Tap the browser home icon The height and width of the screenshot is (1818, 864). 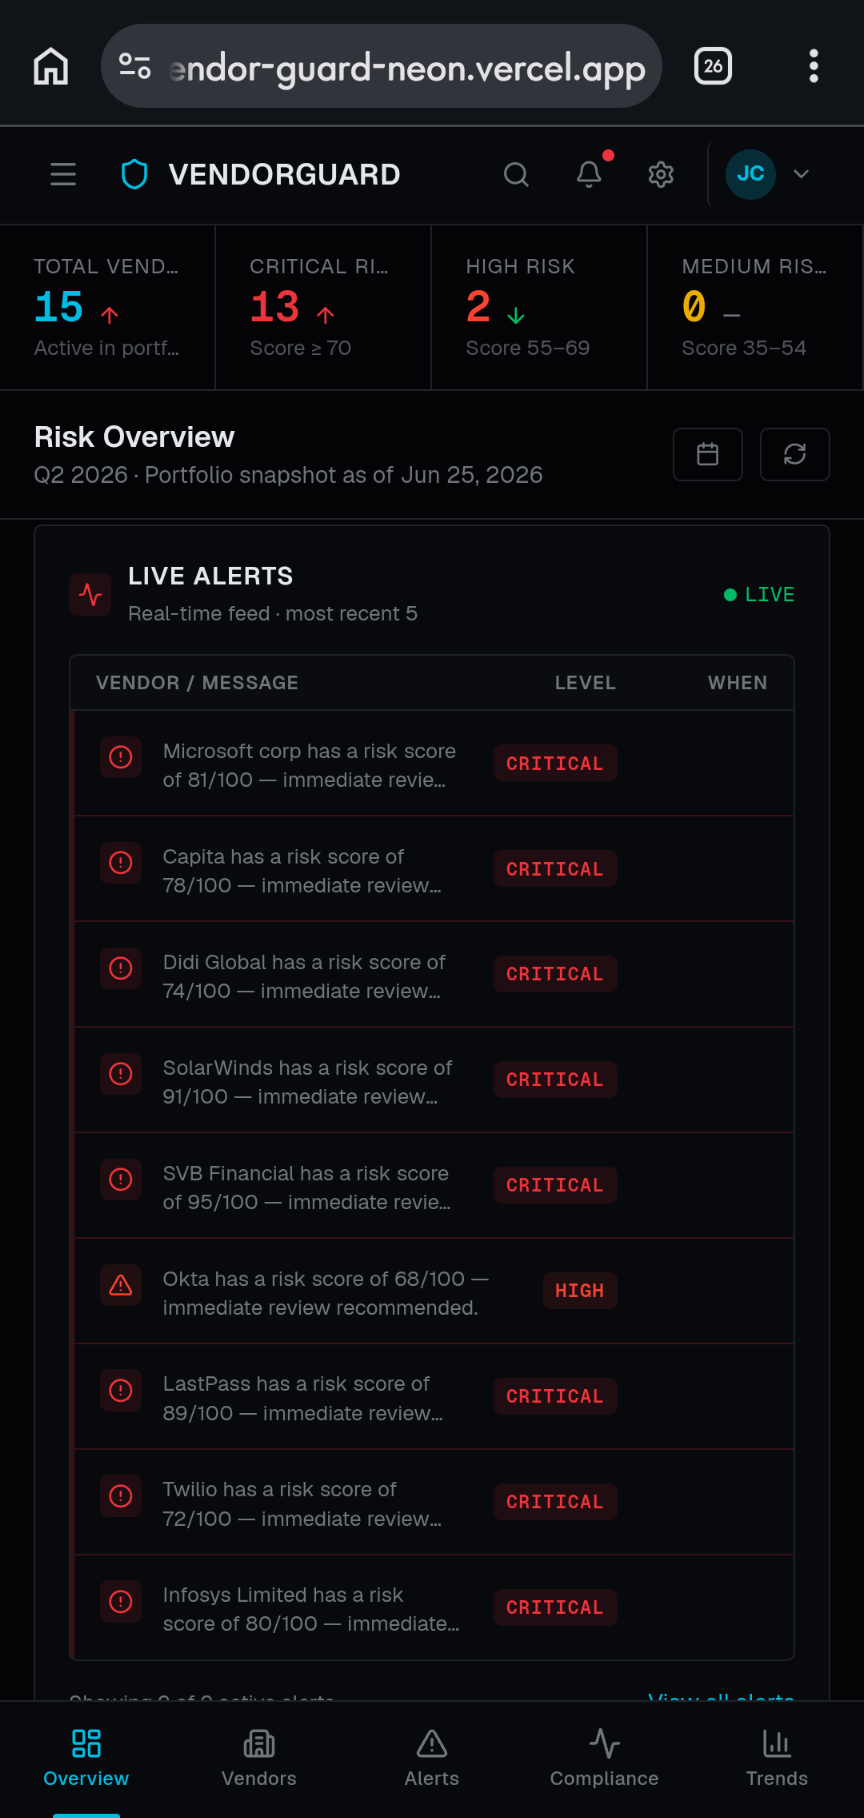point(51,67)
